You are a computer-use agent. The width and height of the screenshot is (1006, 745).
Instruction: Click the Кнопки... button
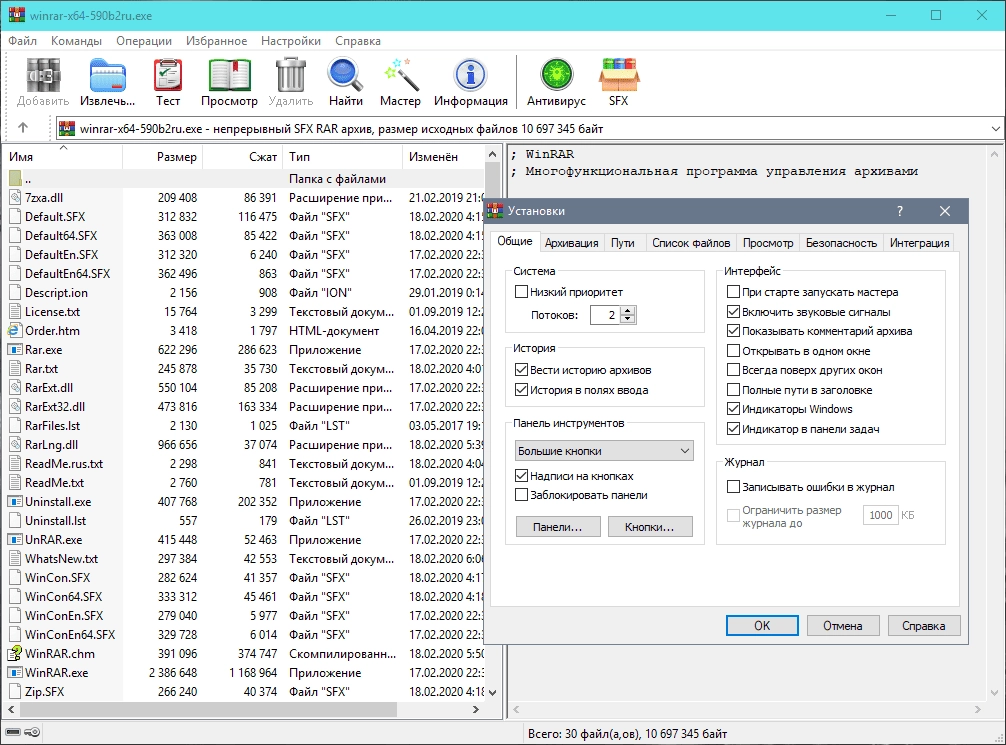pos(649,527)
